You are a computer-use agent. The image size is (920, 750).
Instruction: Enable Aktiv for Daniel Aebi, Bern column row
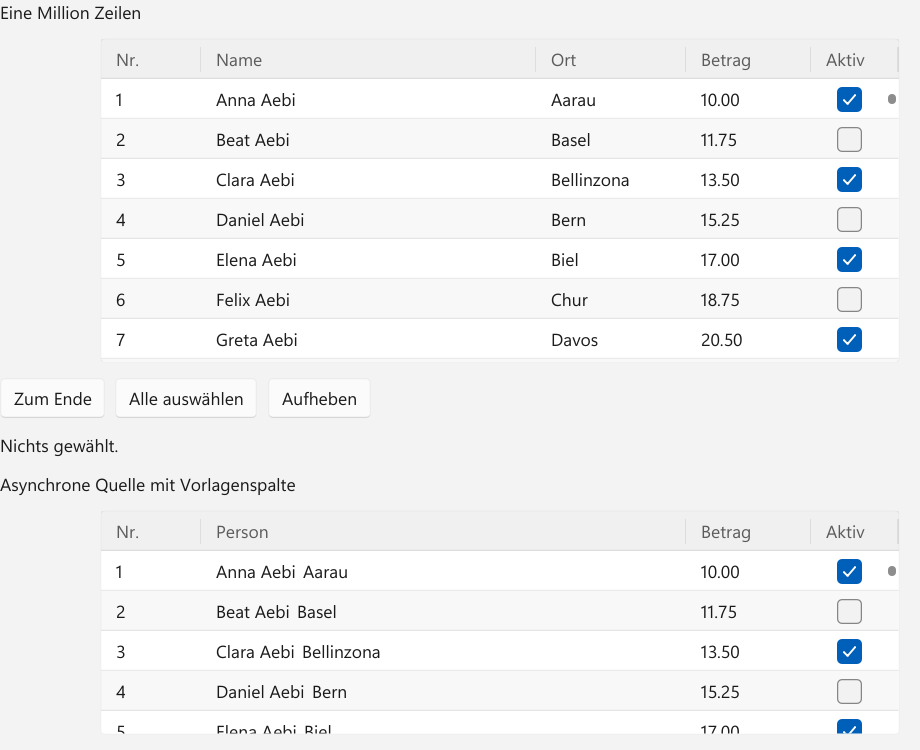[x=849, y=219]
